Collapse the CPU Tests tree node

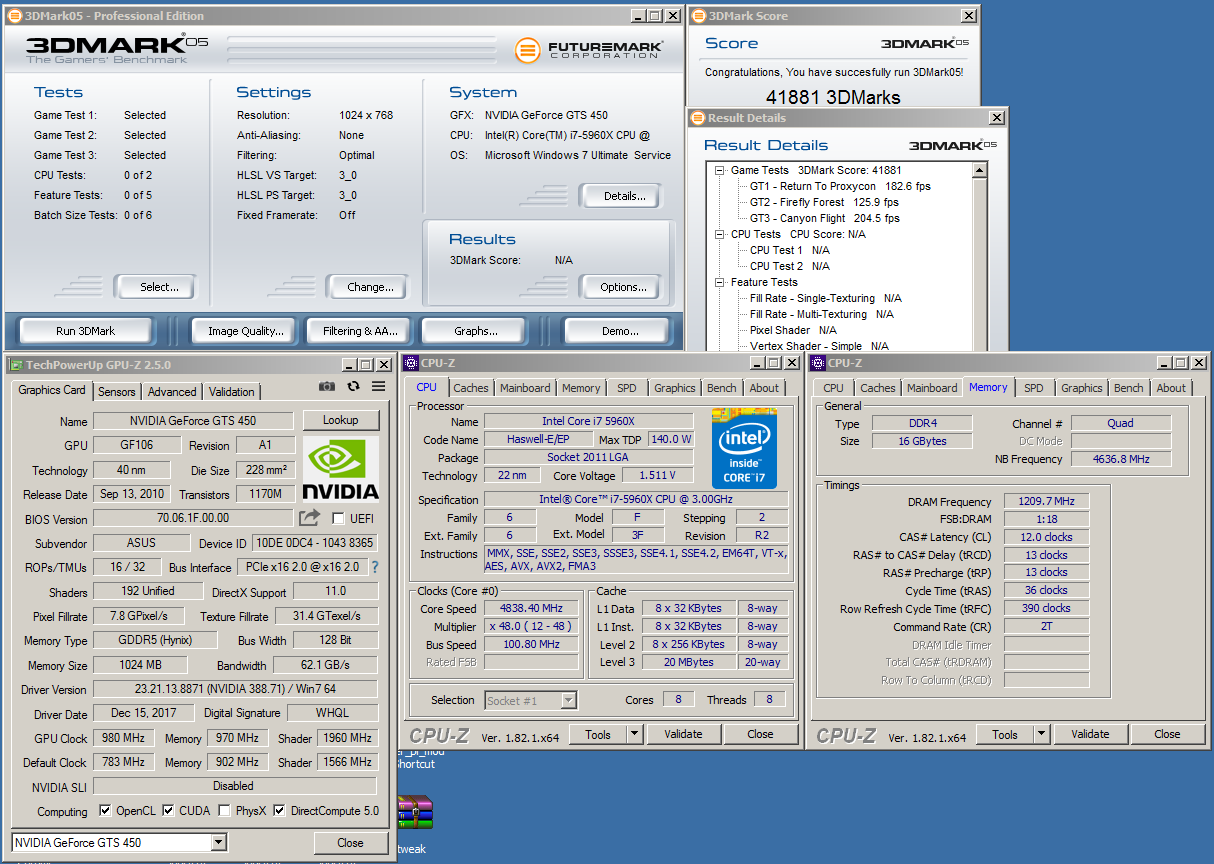[720, 234]
